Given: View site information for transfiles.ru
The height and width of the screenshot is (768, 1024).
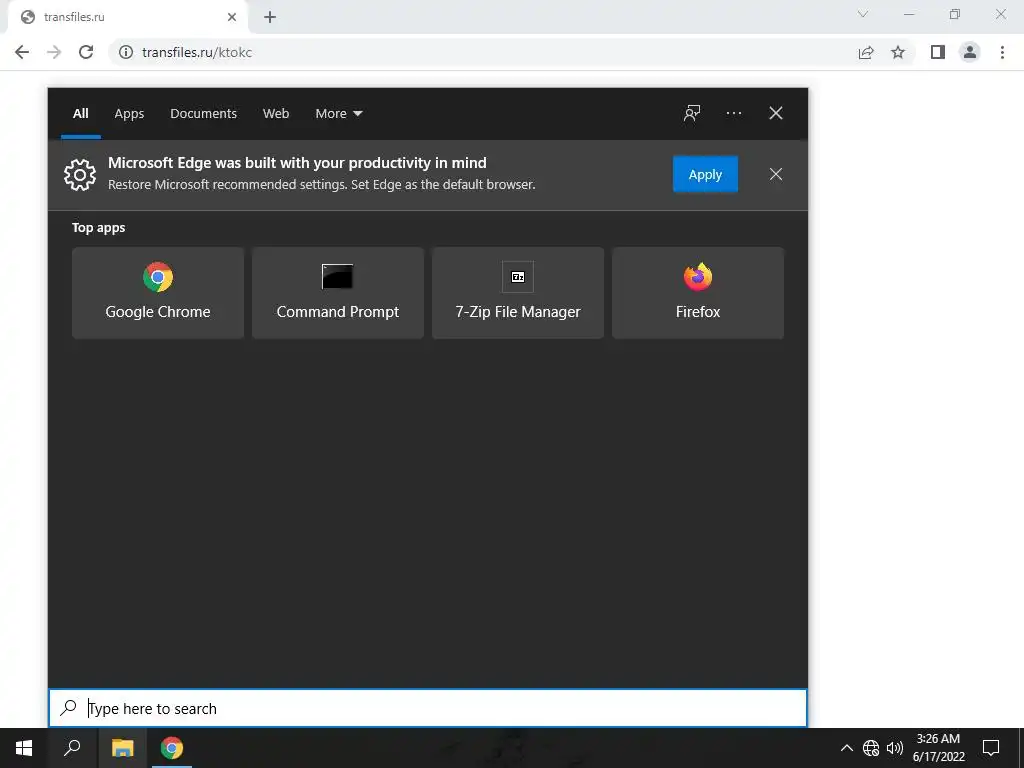Looking at the screenshot, I should pyautogui.click(x=126, y=52).
